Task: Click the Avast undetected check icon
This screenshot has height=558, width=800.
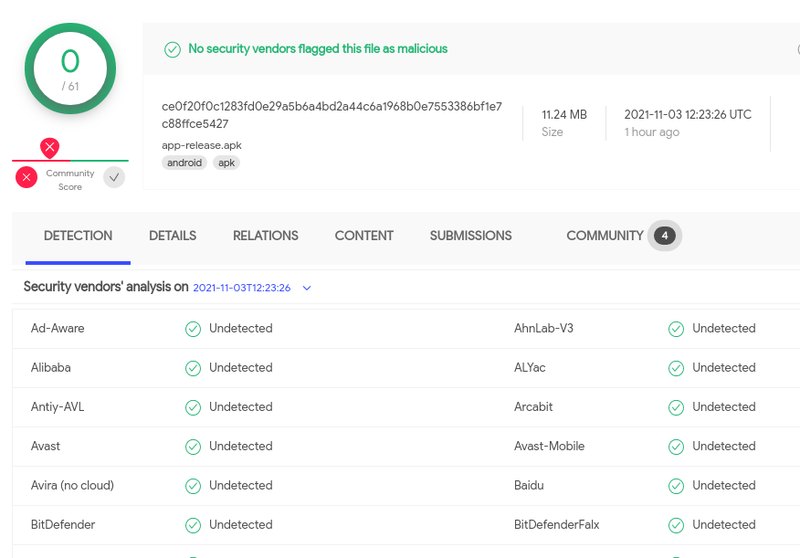Action: pos(193,447)
